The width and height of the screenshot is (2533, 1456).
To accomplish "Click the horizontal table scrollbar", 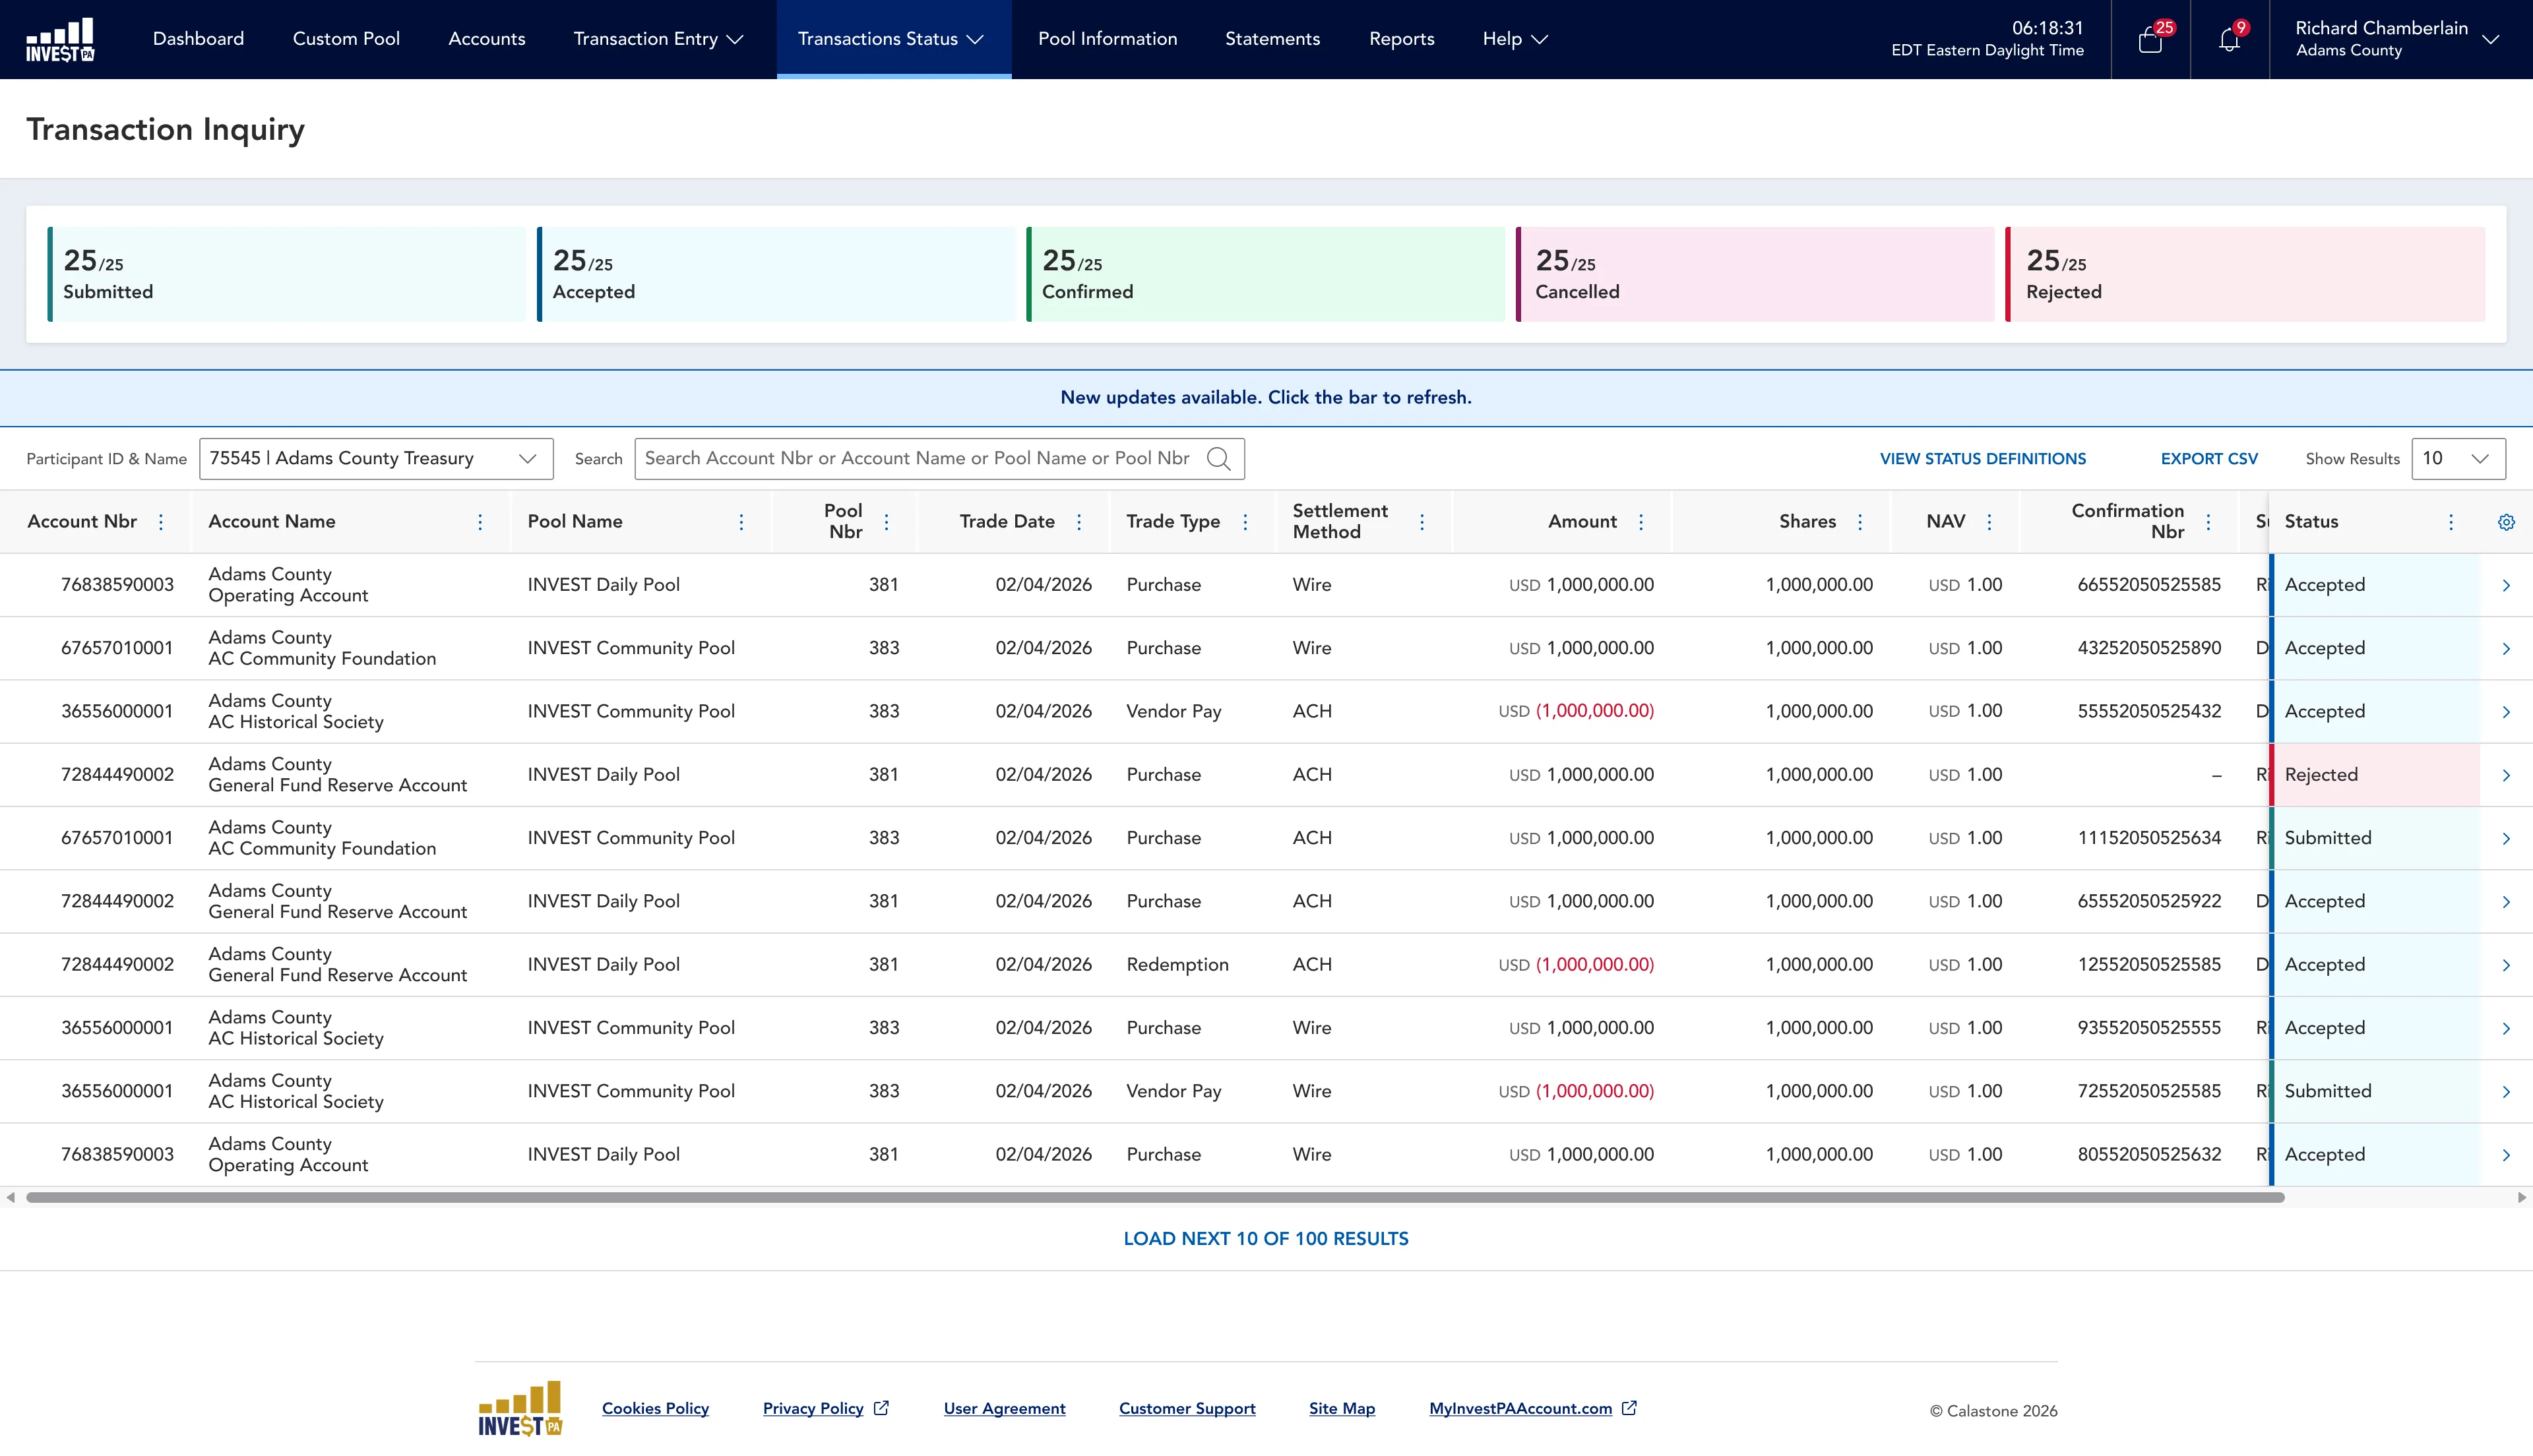I will [1155, 1197].
